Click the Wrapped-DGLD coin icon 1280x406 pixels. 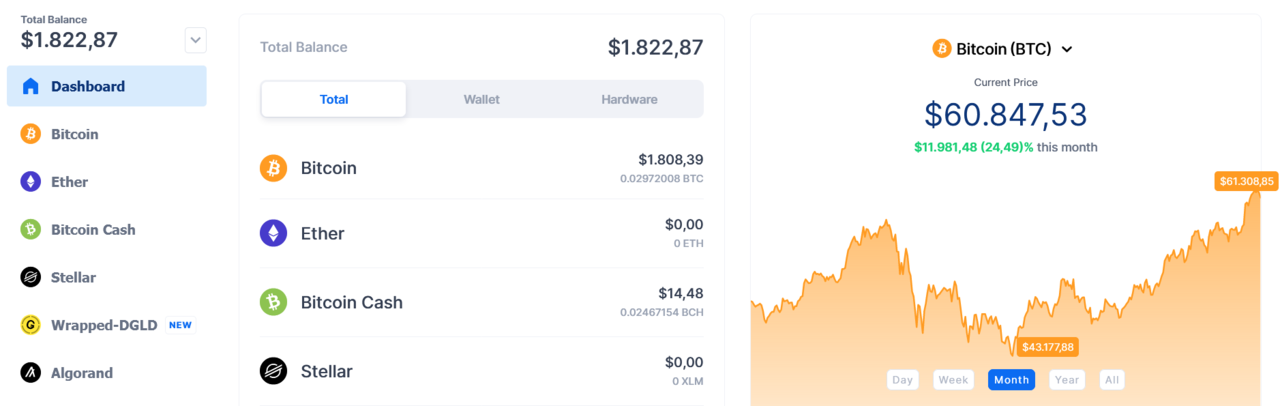point(31,325)
